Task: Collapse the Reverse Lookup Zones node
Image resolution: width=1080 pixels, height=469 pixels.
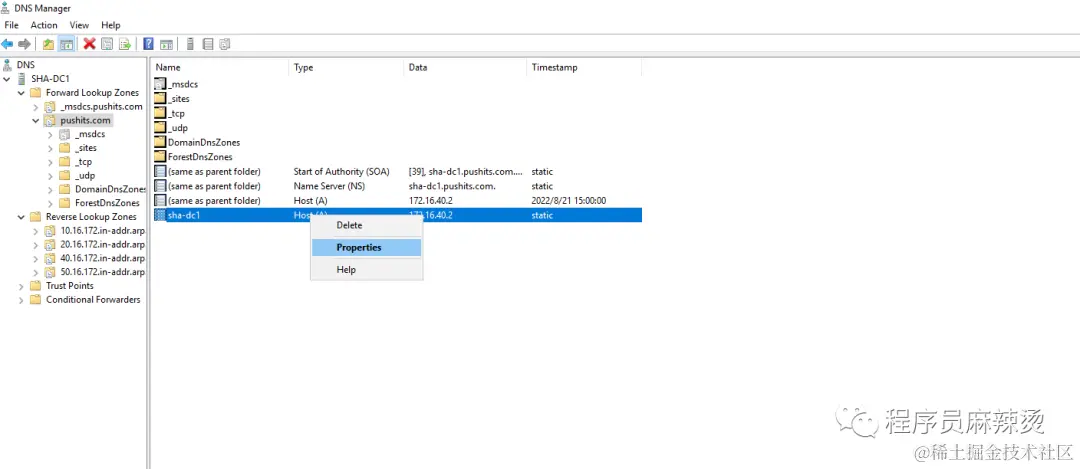Action: tap(21, 217)
